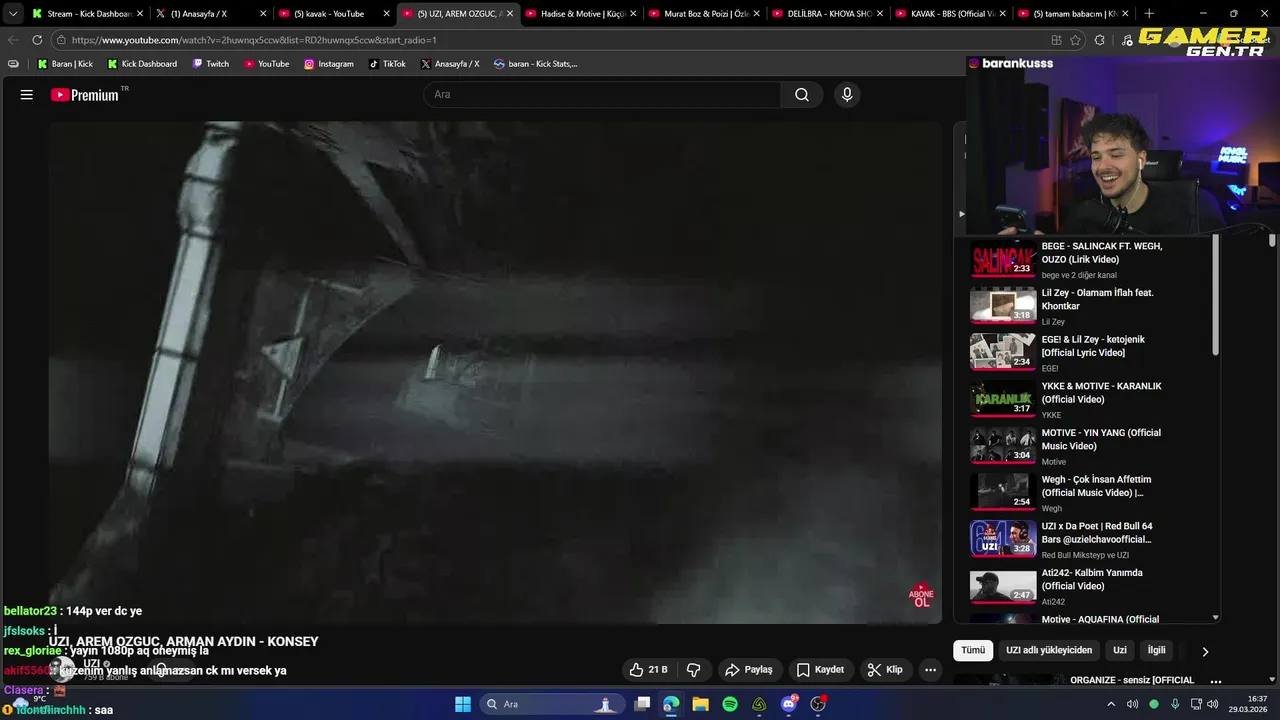Image resolution: width=1280 pixels, height=720 pixels.
Task: Open Spotify from the taskbar
Action: tap(730, 704)
